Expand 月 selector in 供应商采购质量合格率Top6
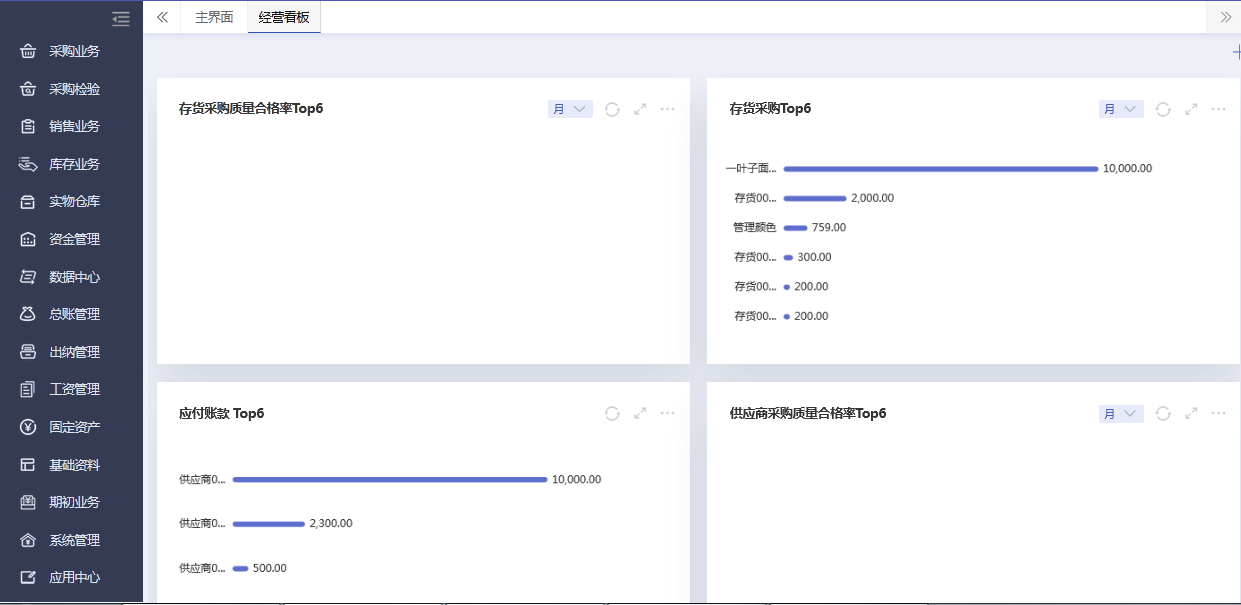This screenshot has height=605, width=1241. (1121, 413)
